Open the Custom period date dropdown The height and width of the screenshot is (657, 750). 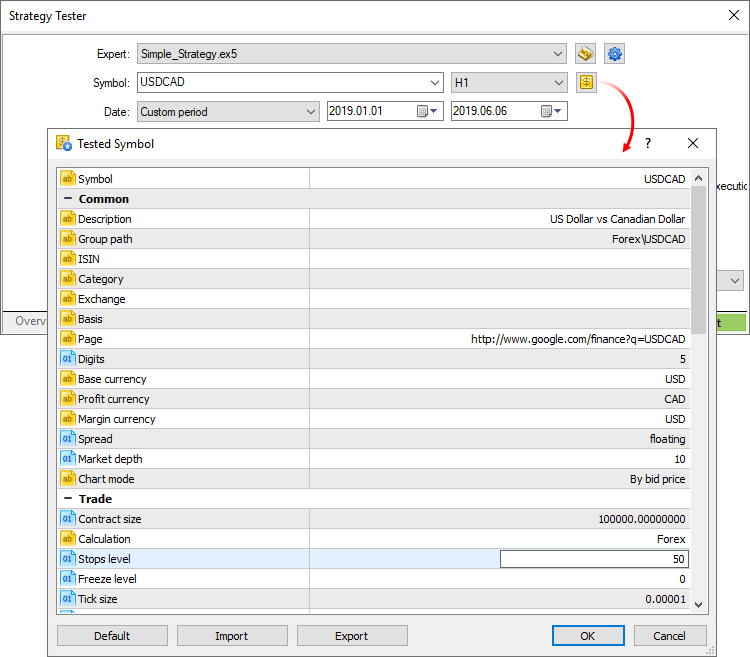(310, 112)
